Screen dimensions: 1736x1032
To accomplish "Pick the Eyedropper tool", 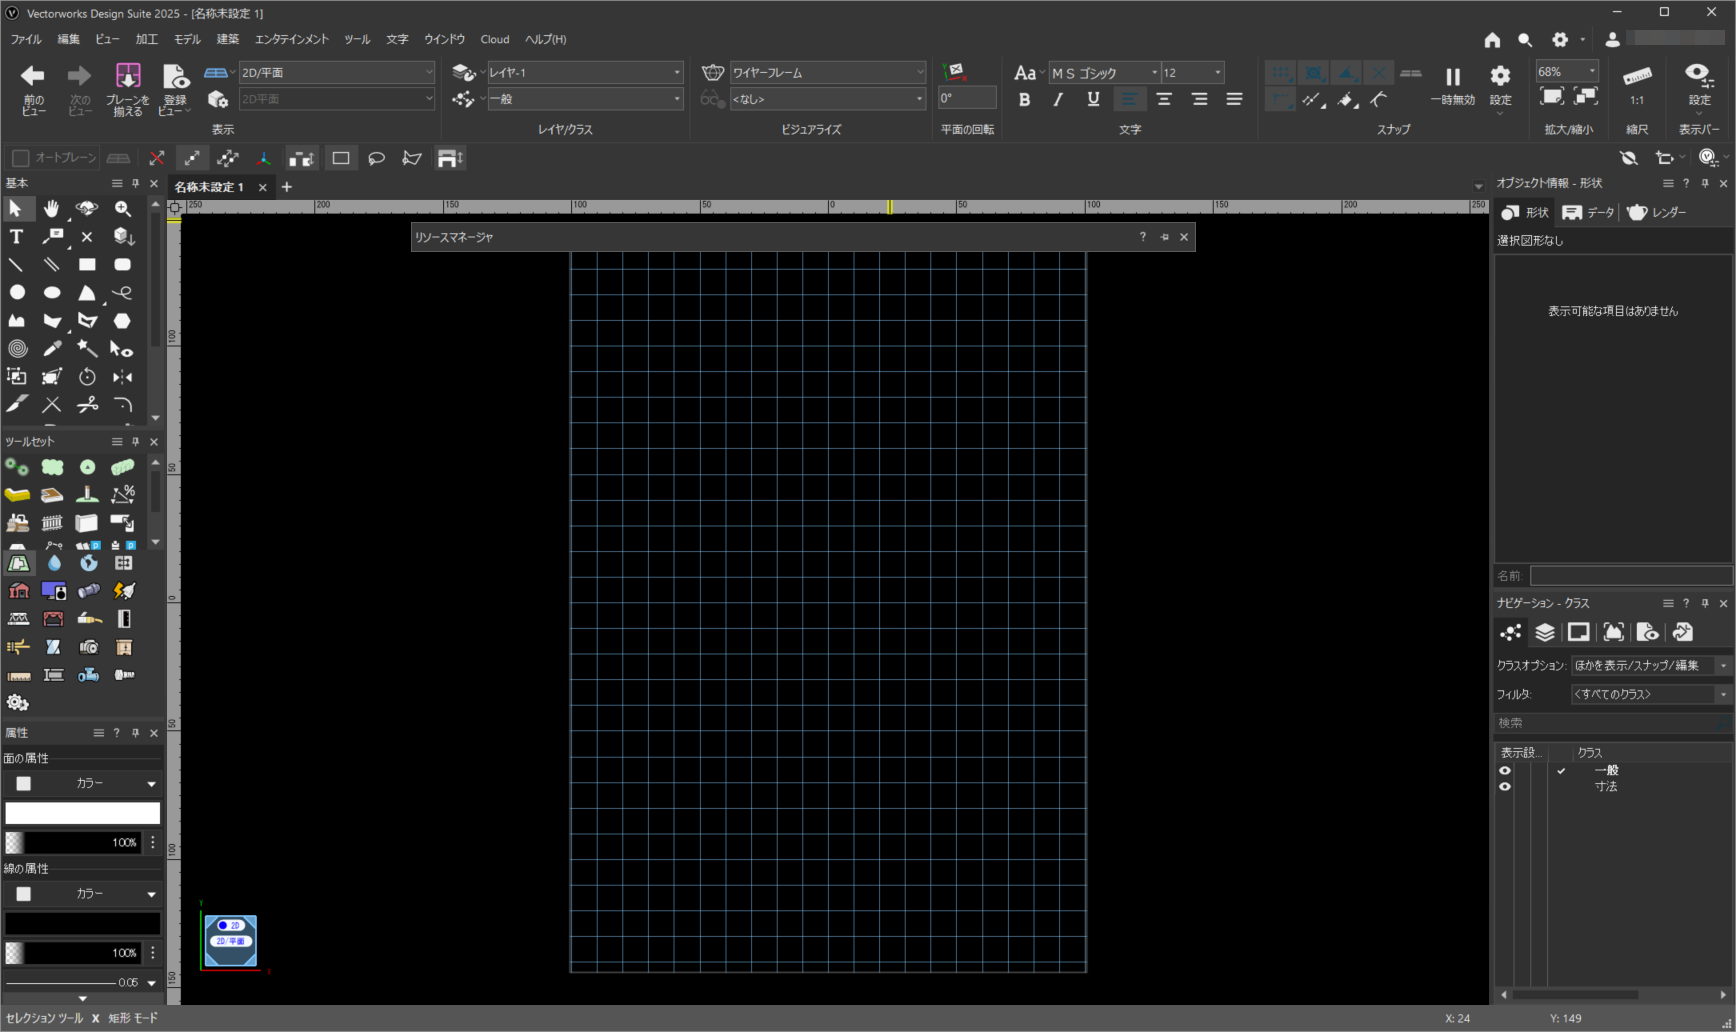I will (52, 348).
